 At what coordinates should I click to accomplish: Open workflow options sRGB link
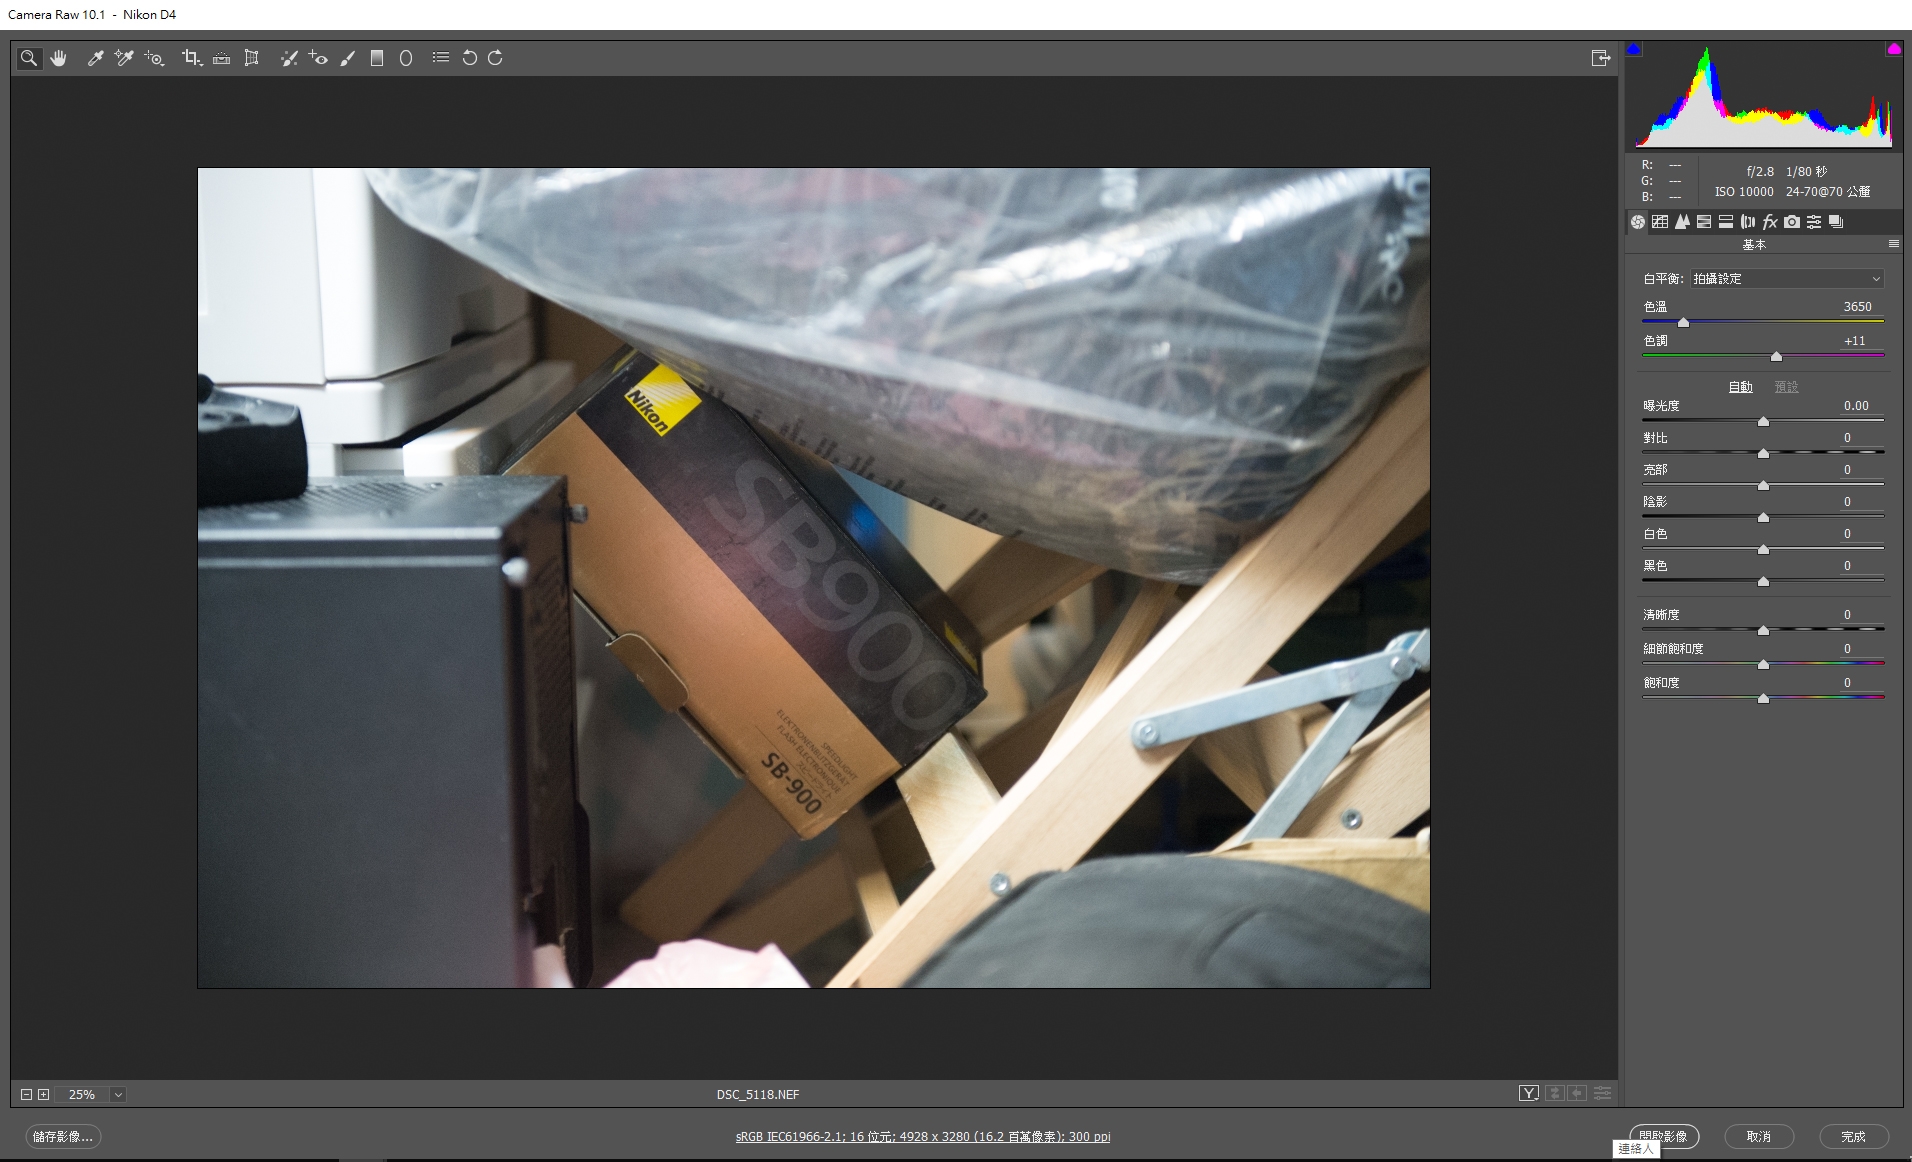point(923,1137)
